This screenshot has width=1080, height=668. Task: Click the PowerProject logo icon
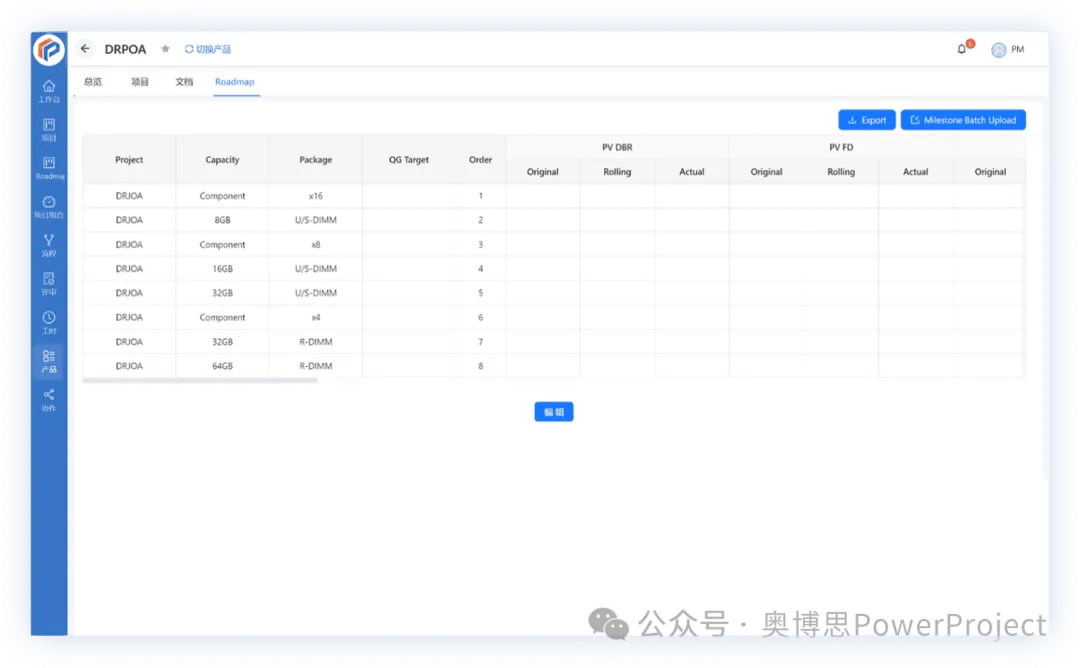pos(49,50)
